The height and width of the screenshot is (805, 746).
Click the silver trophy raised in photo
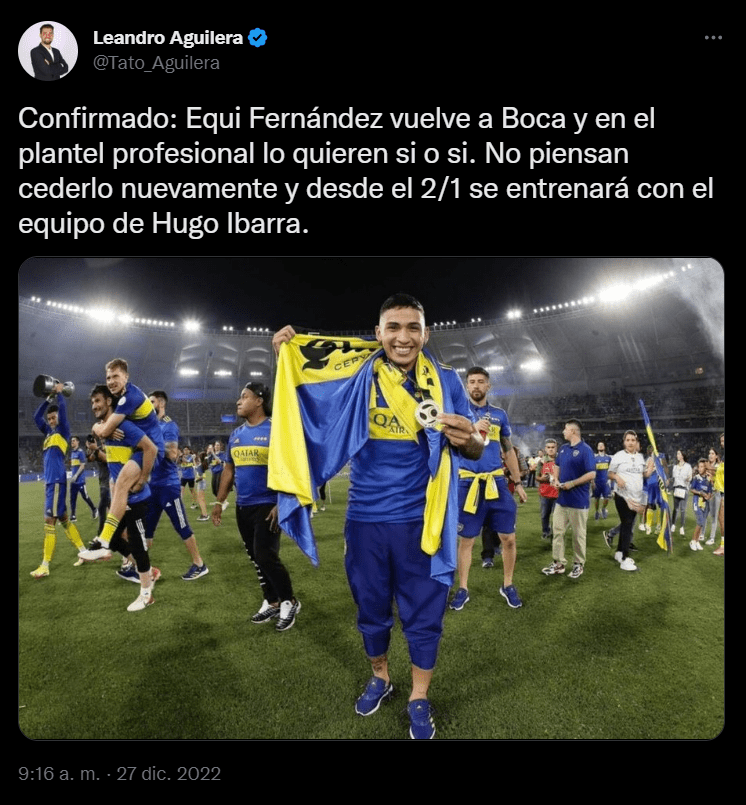pos(51,386)
